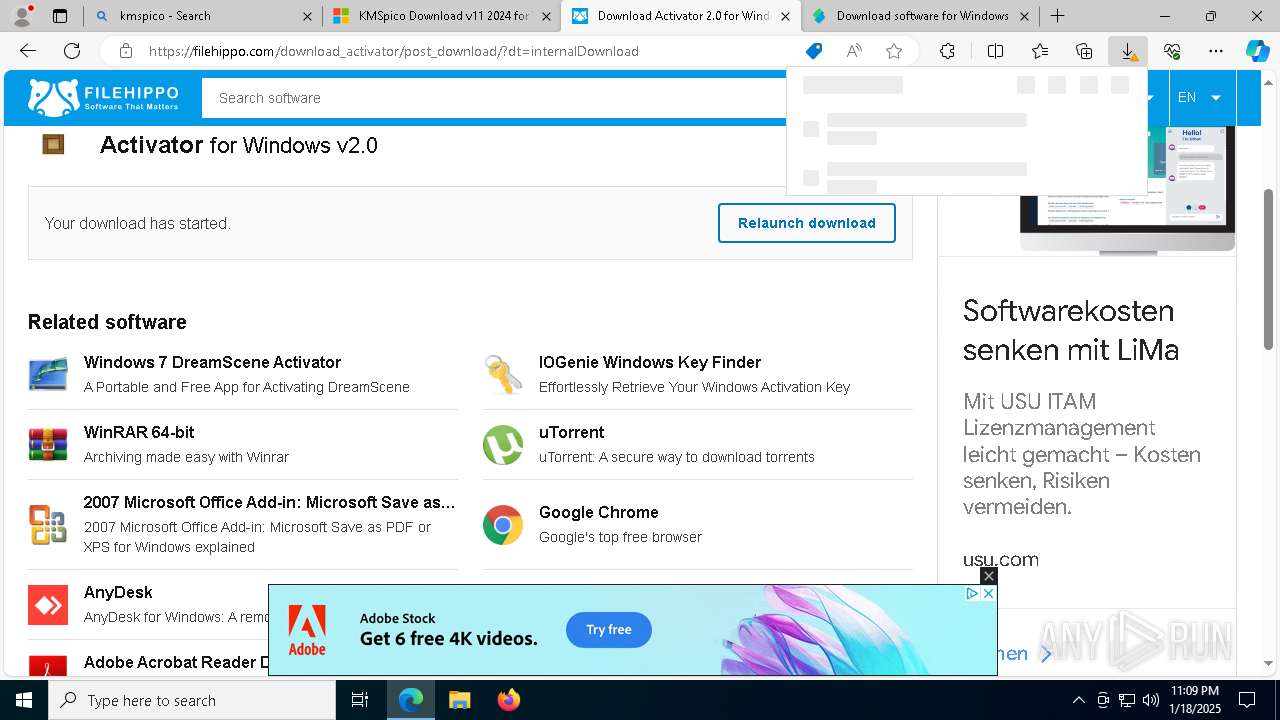Expand the EN language dropdown
Image resolution: width=1280 pixels, height=720 pixels.
pyautogui.click(x=1199, y=97)
